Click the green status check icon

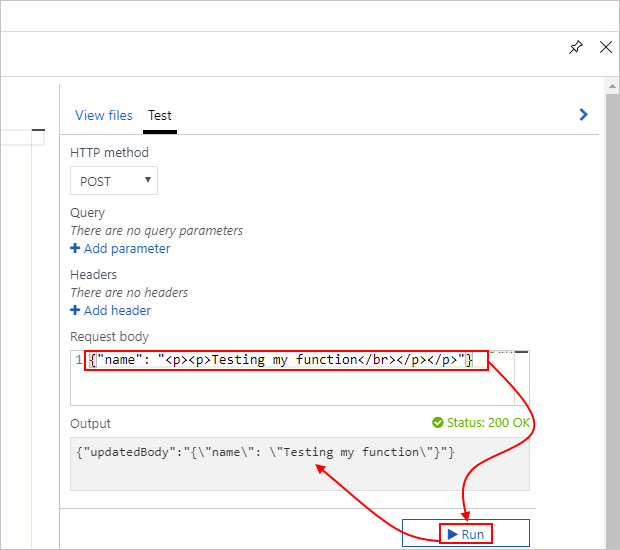437,423
